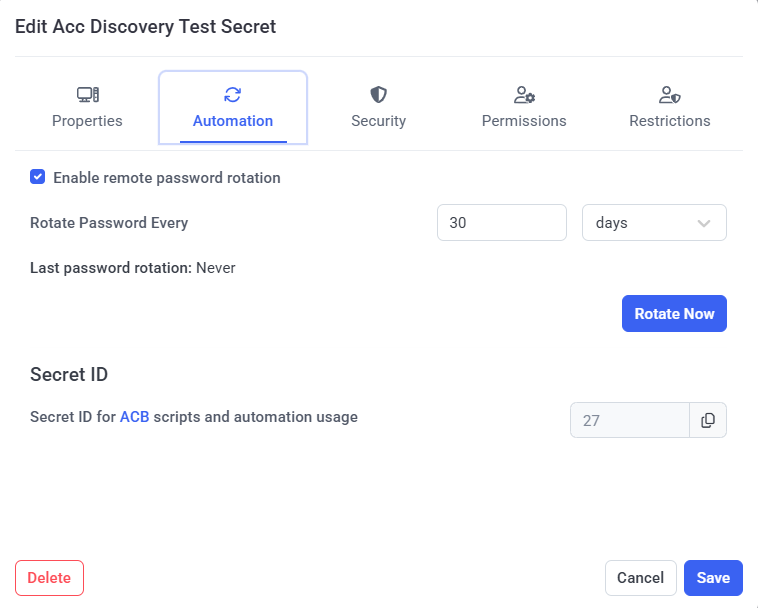Switch to the Properties tab label

(x=87, y=121)
